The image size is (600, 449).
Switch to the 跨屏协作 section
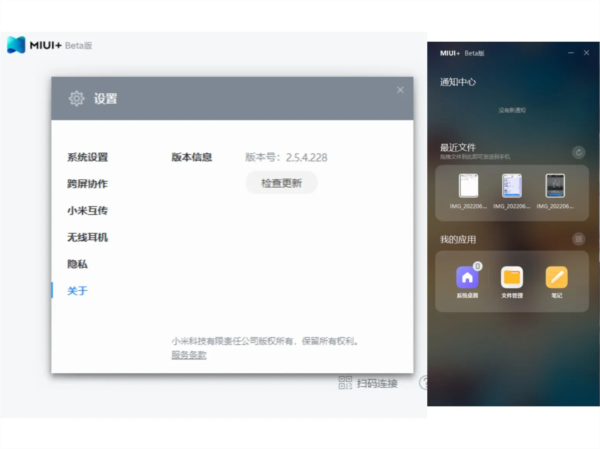(87, 184)
